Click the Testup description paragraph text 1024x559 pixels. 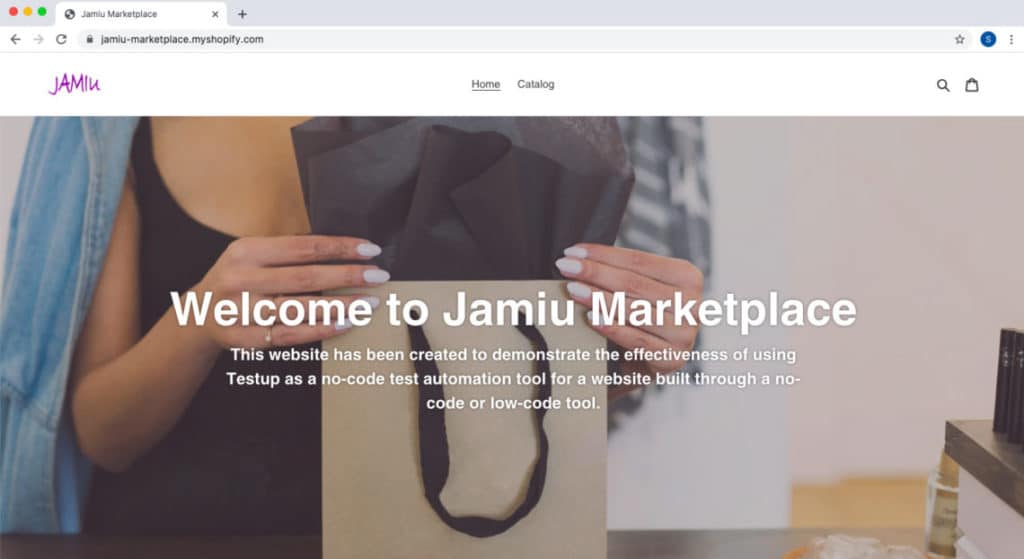[x=513, y=379]
